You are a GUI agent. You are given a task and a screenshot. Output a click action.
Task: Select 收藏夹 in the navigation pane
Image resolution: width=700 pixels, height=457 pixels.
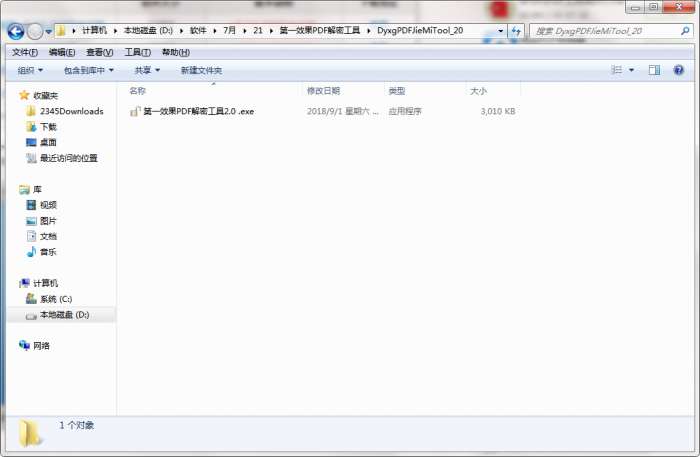coord(46,96)
